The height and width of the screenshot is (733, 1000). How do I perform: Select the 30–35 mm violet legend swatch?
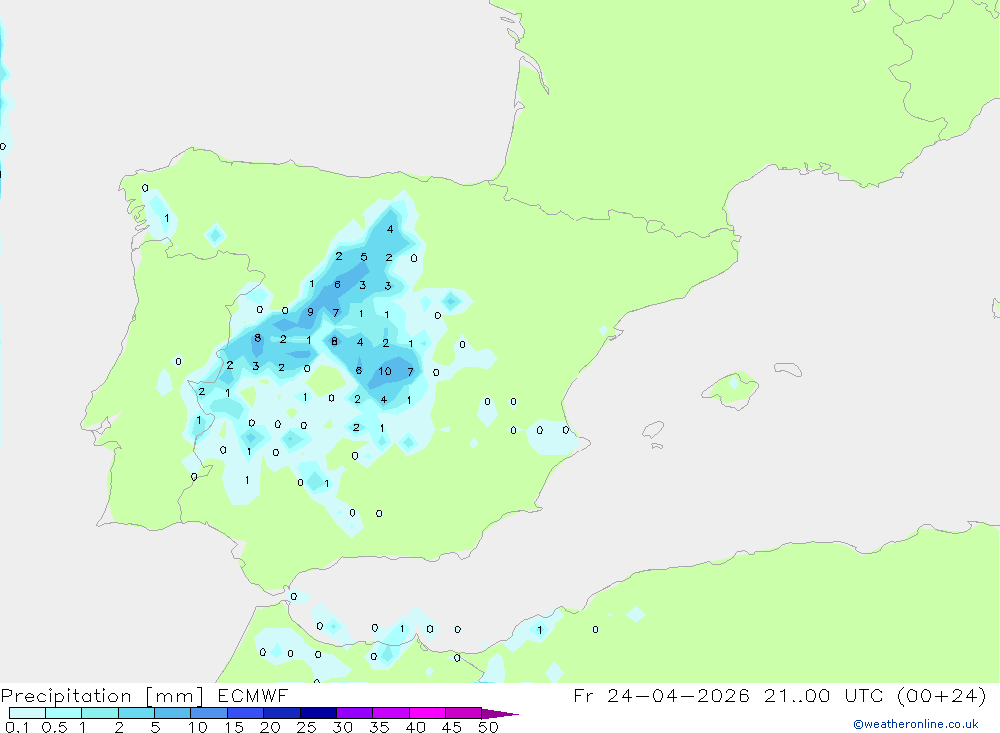[x=354, y=713]
